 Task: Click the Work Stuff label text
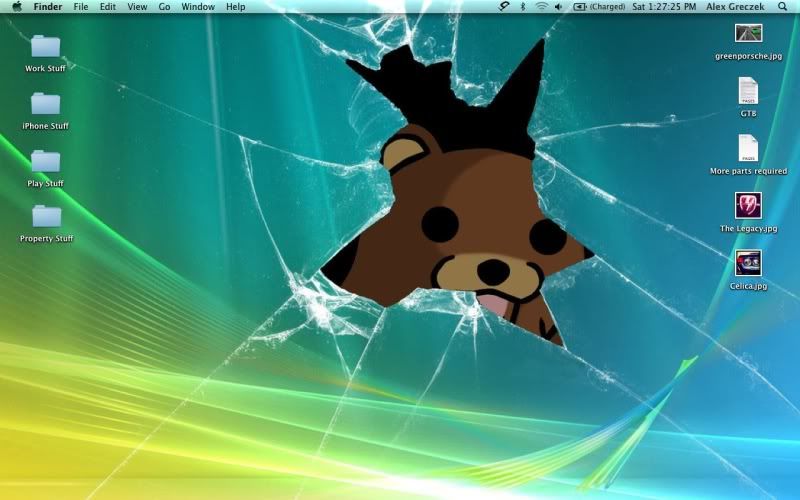click(x=45, y=68)
